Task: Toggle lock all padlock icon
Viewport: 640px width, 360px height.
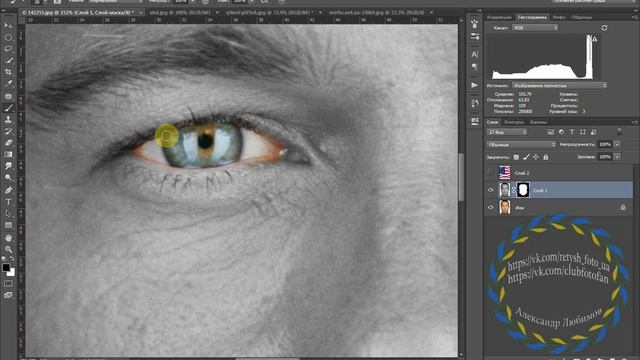Action: tap(546, 157)
